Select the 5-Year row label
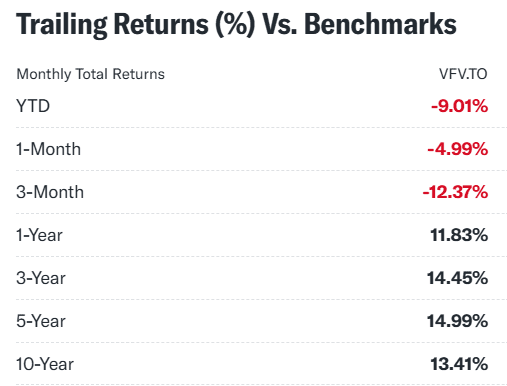This screenshot has height=386, width=507. tap(41, 321)
